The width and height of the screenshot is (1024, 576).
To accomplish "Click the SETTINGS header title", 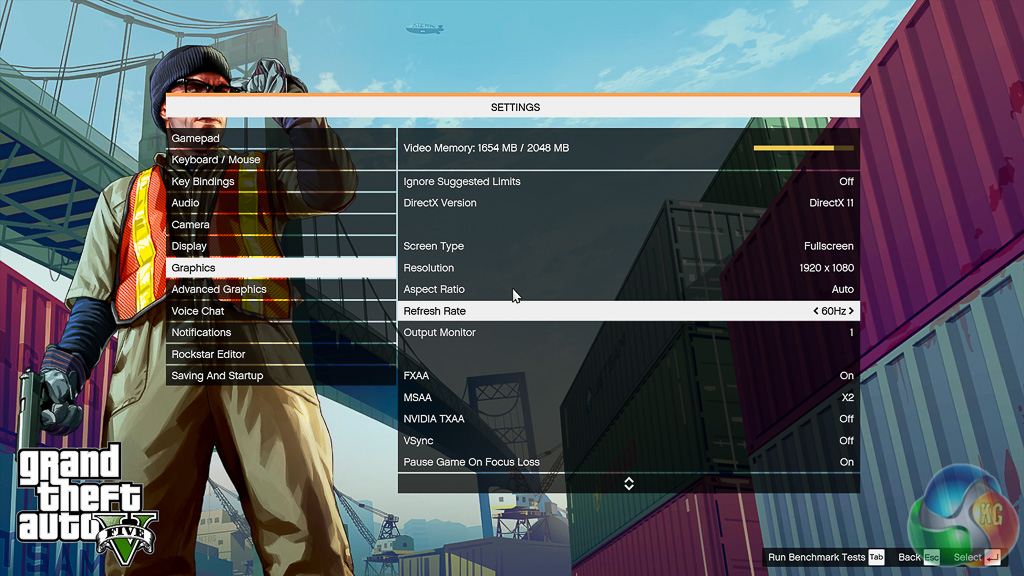I will tap(515, 107).
